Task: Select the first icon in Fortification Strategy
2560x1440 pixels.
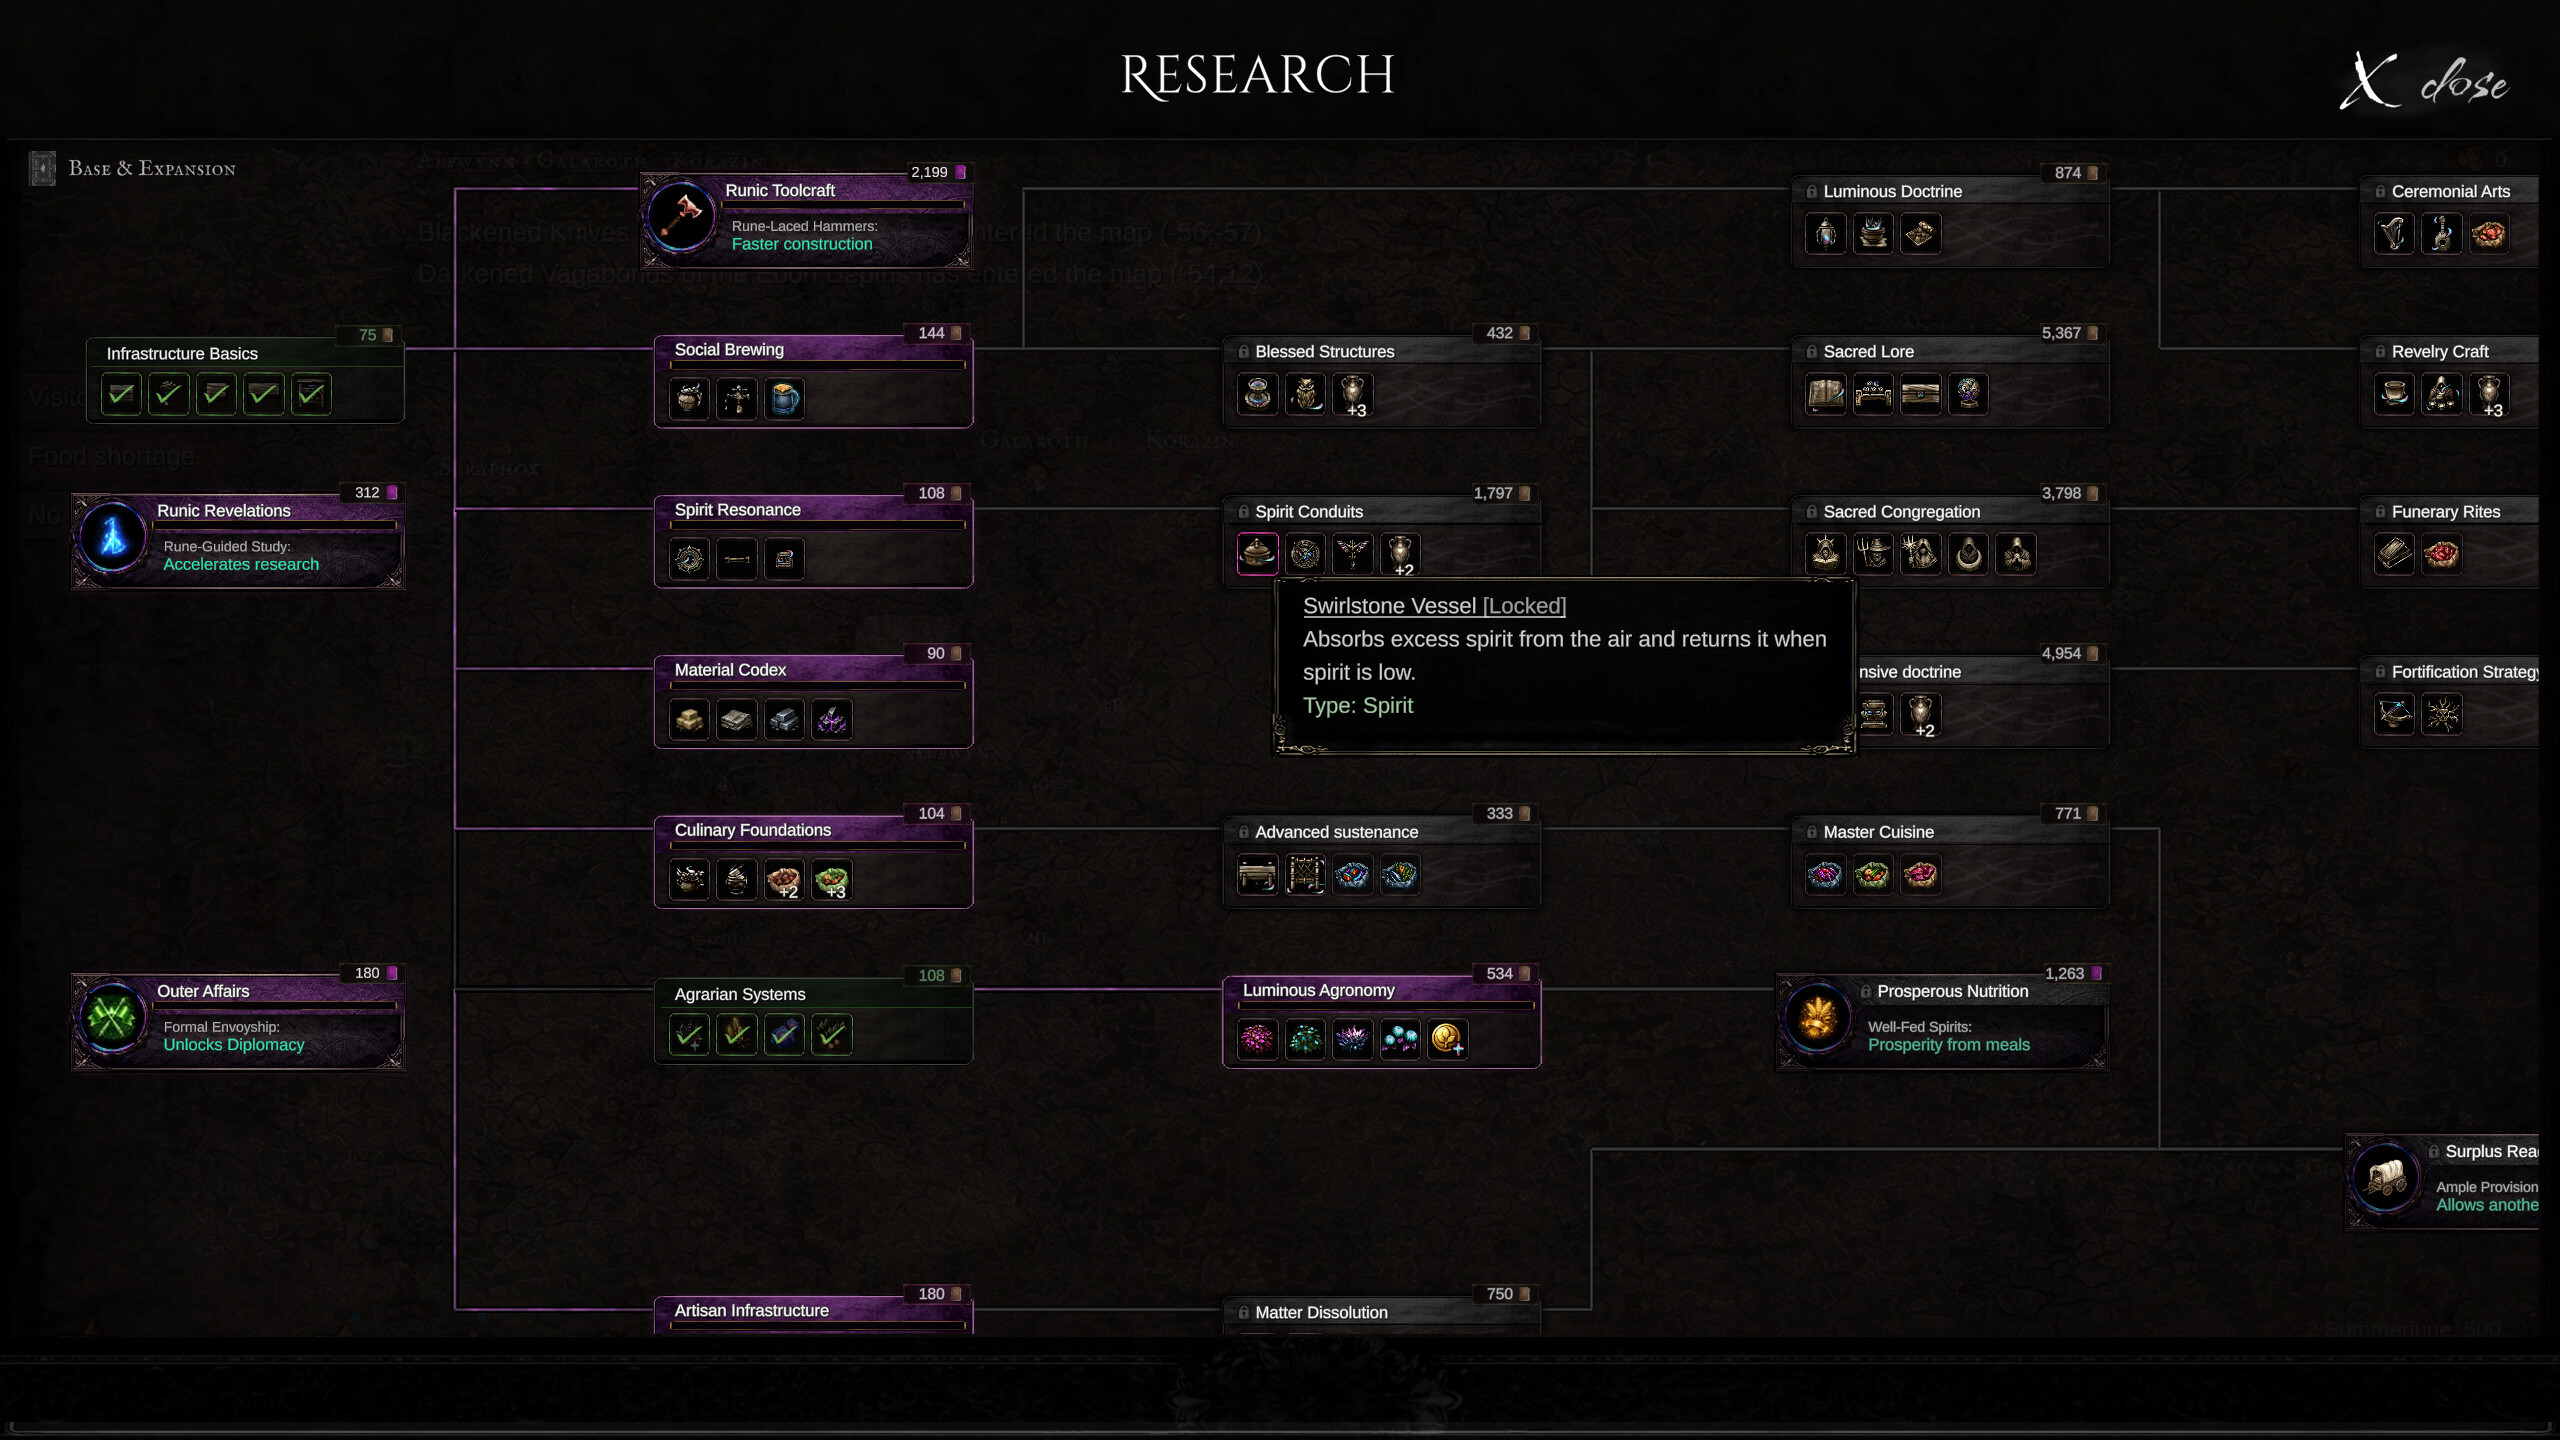Action: click(x=2395, y=714)
